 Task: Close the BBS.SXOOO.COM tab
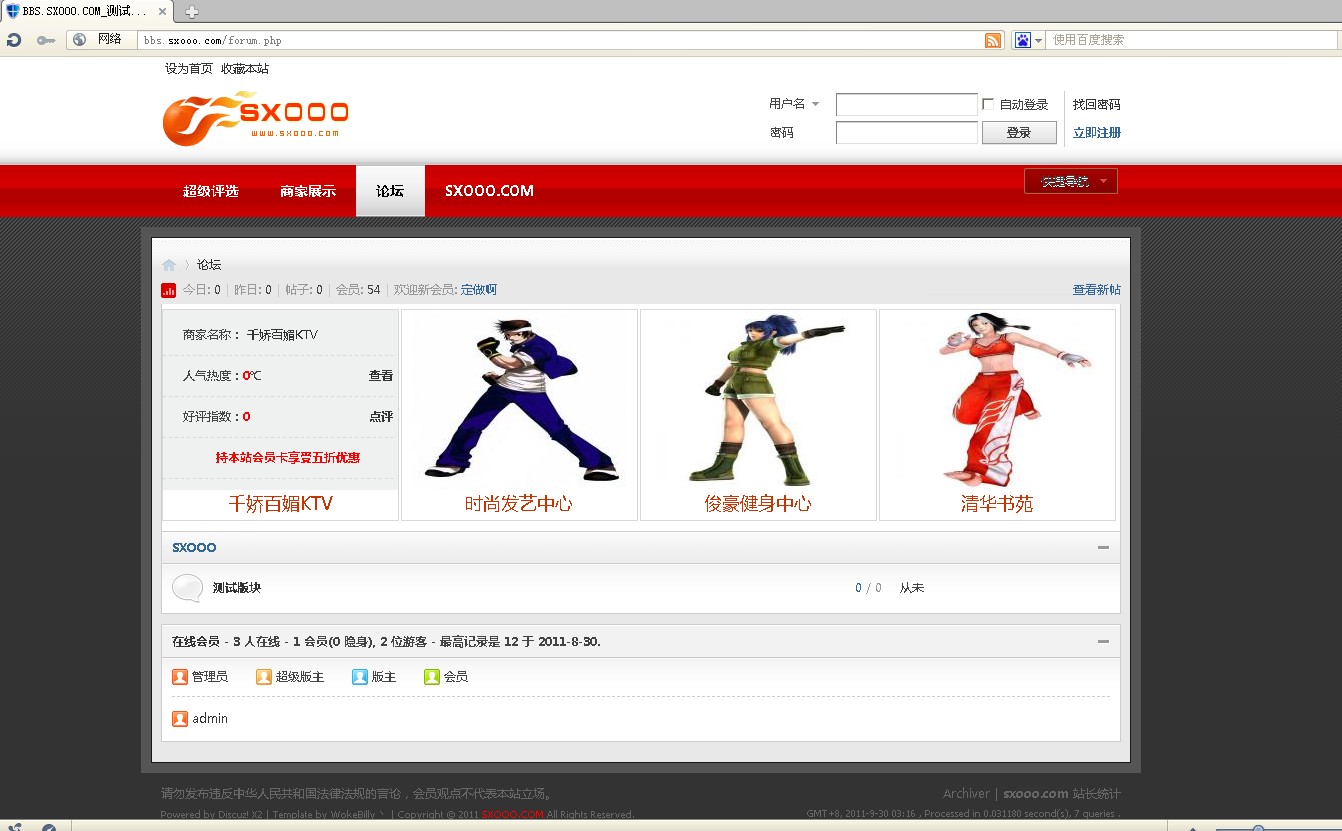point(162,12)
